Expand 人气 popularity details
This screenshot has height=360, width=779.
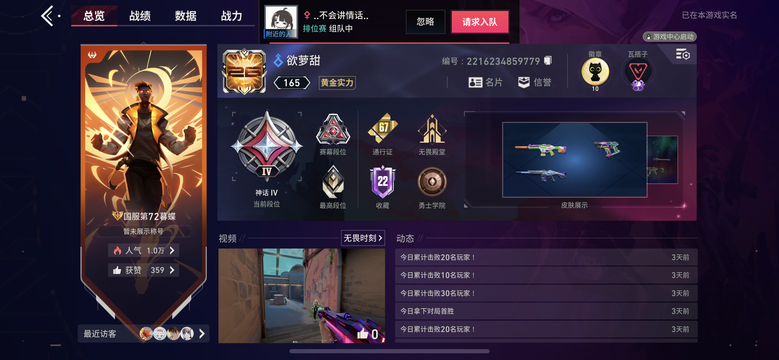(144, 250)
